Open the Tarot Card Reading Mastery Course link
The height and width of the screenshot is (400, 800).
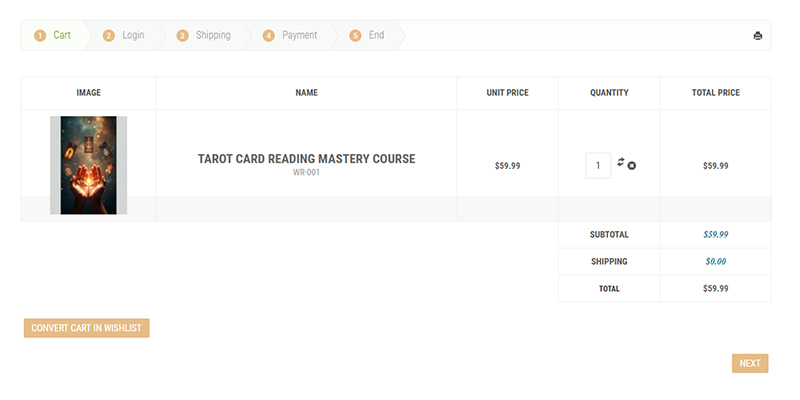point(306,159)
